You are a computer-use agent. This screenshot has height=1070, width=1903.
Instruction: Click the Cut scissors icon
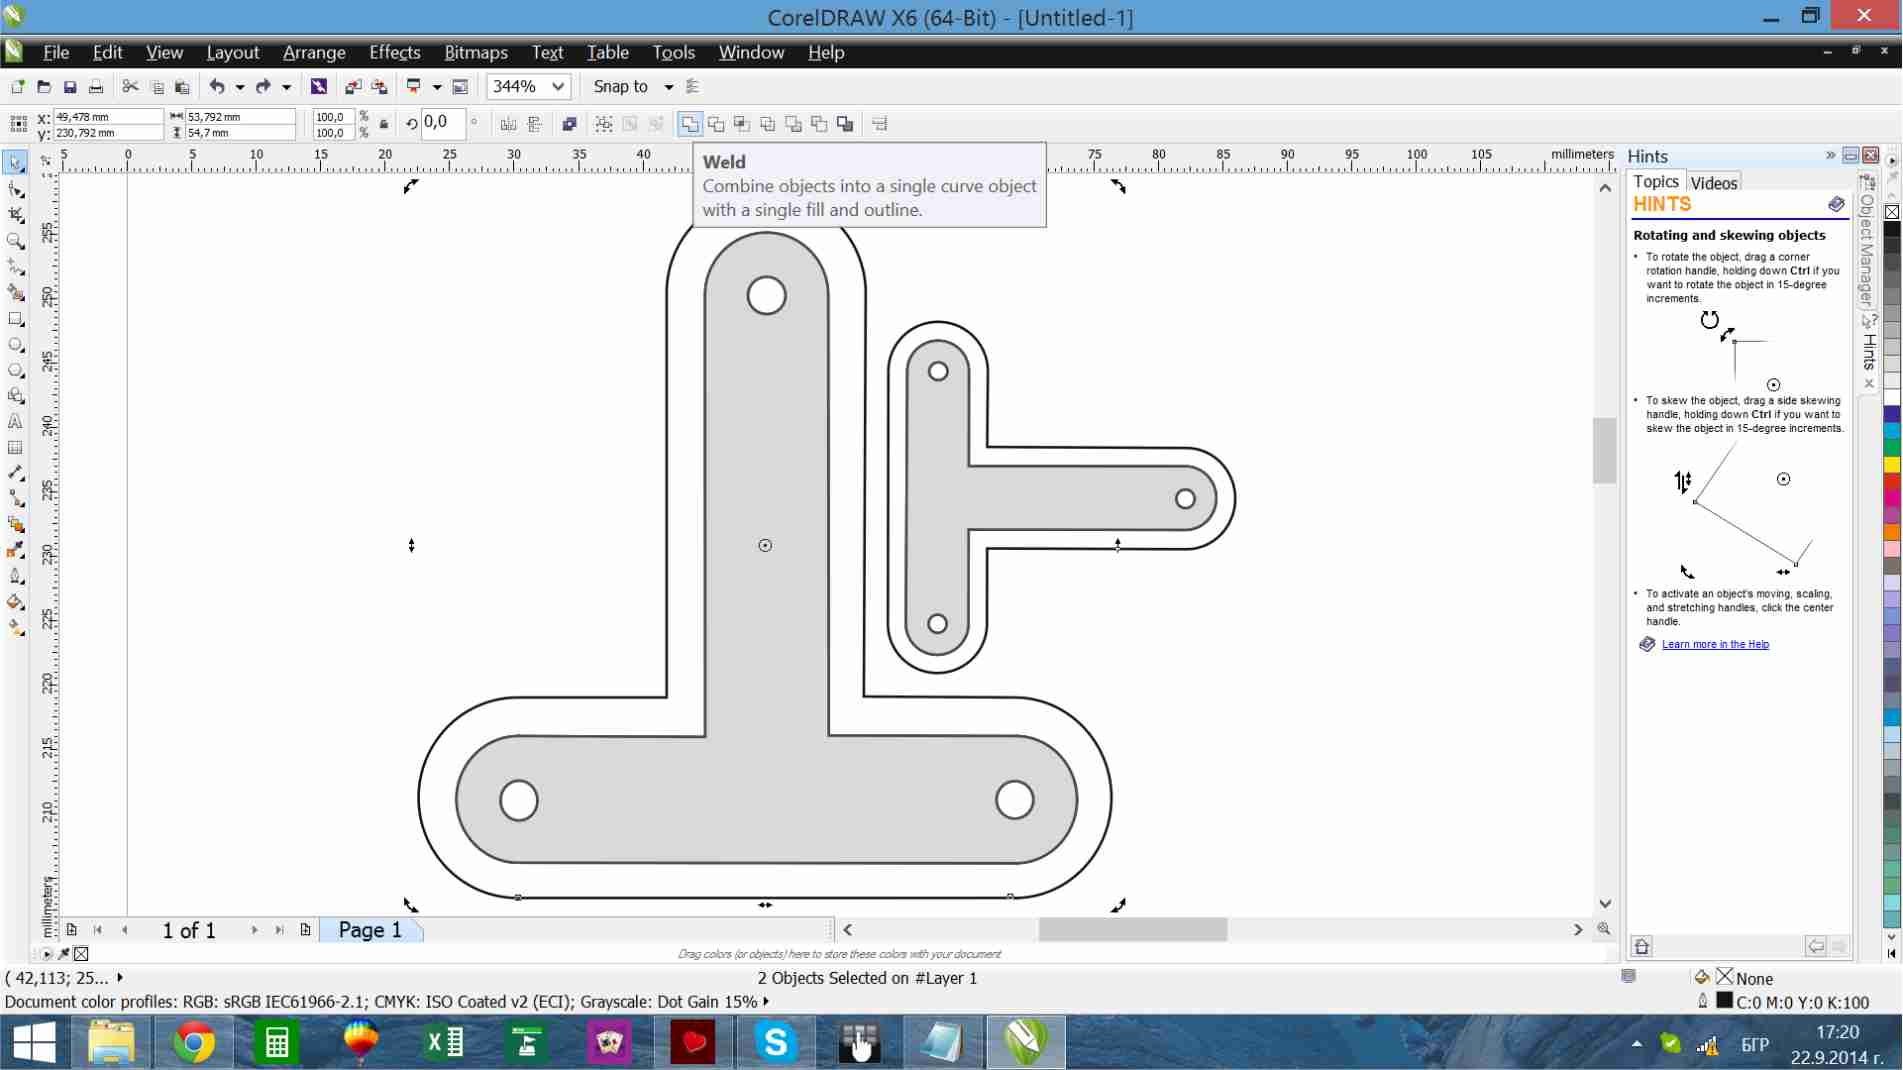tap(130, 87)
